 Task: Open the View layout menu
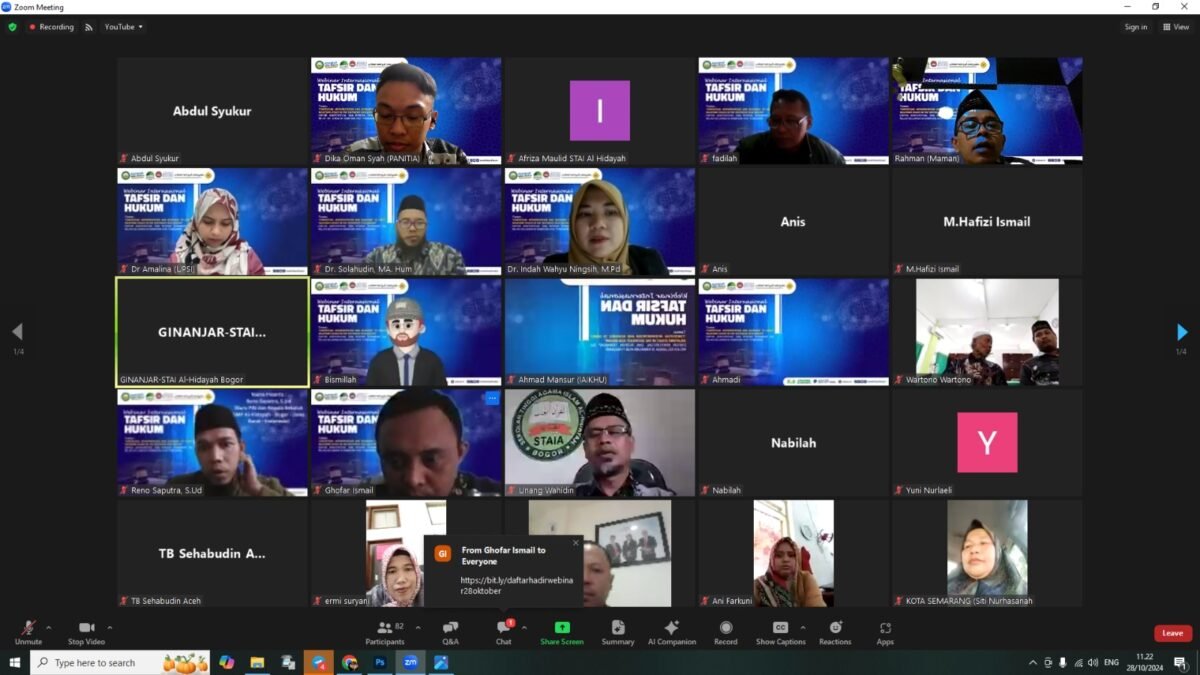click(1175, 27)
